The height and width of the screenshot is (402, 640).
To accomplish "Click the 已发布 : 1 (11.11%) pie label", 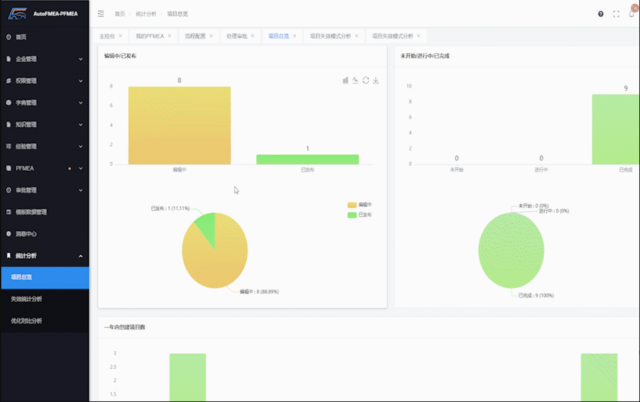I will click(170, 208).
